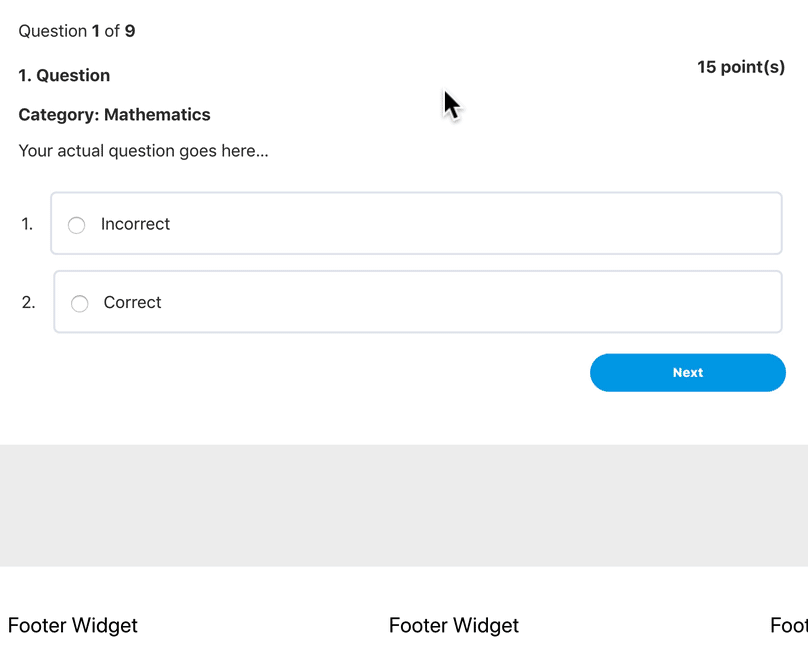The width and height of the screenshot is (808, 672).
Task: Select the "Incorrect" radio button
Action: coord(76,225)
